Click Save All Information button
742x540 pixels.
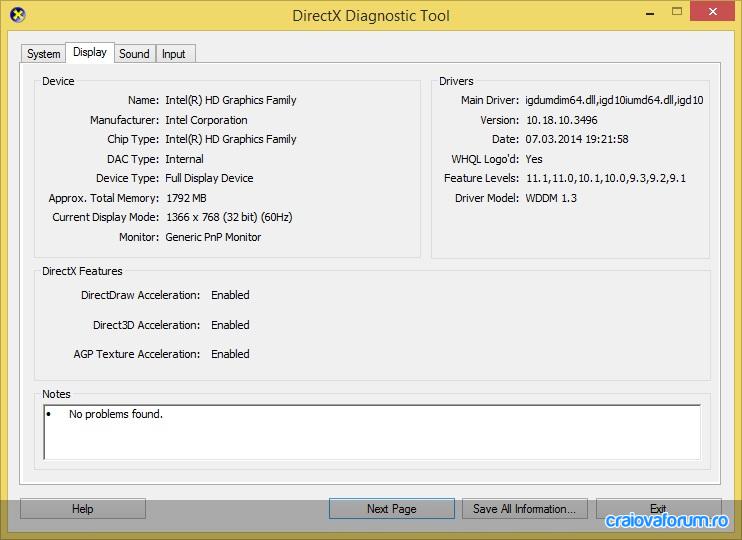pos(525,509)
